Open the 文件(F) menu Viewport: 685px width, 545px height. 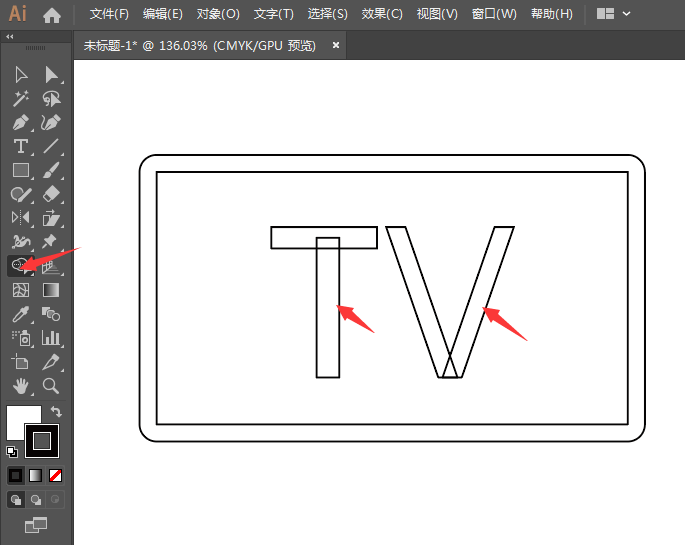(109, 14)
